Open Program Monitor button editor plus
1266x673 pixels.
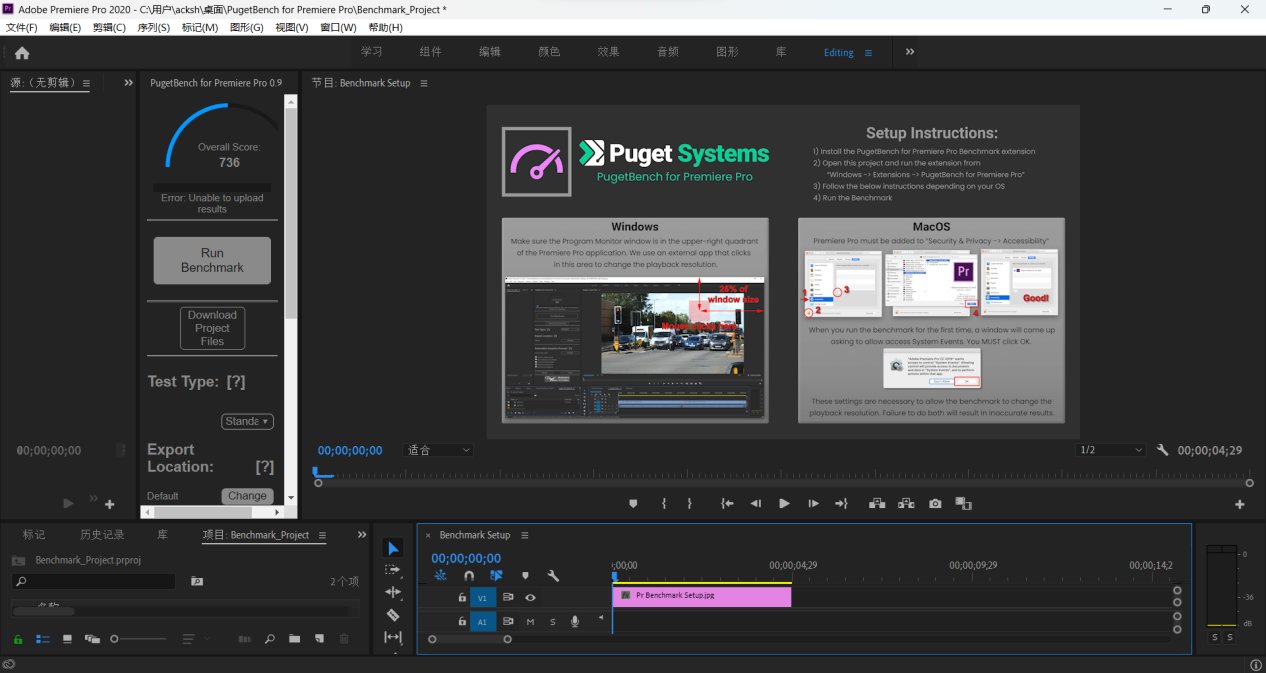point(1240,505)
